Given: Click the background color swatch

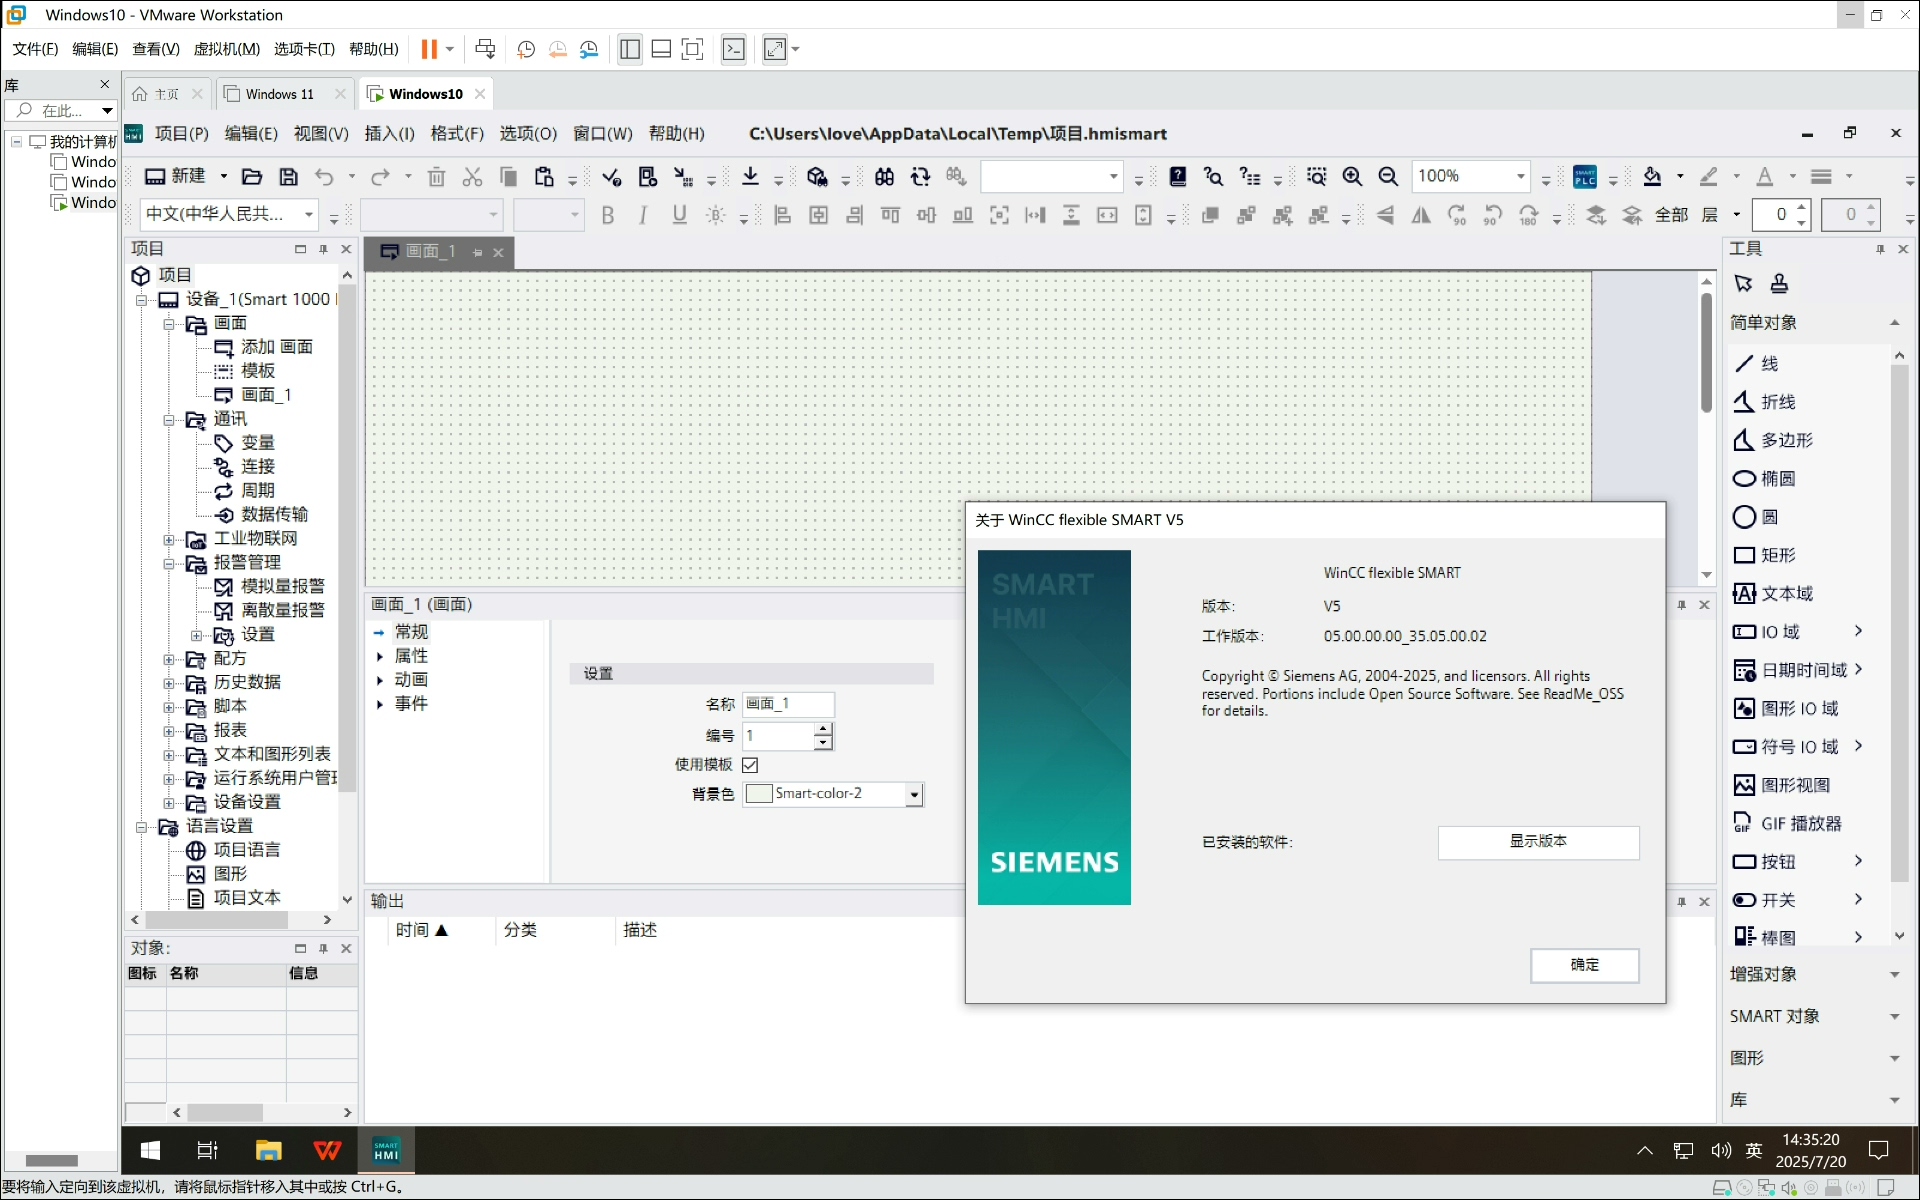Looking at the screenshot, I should 759,794.
